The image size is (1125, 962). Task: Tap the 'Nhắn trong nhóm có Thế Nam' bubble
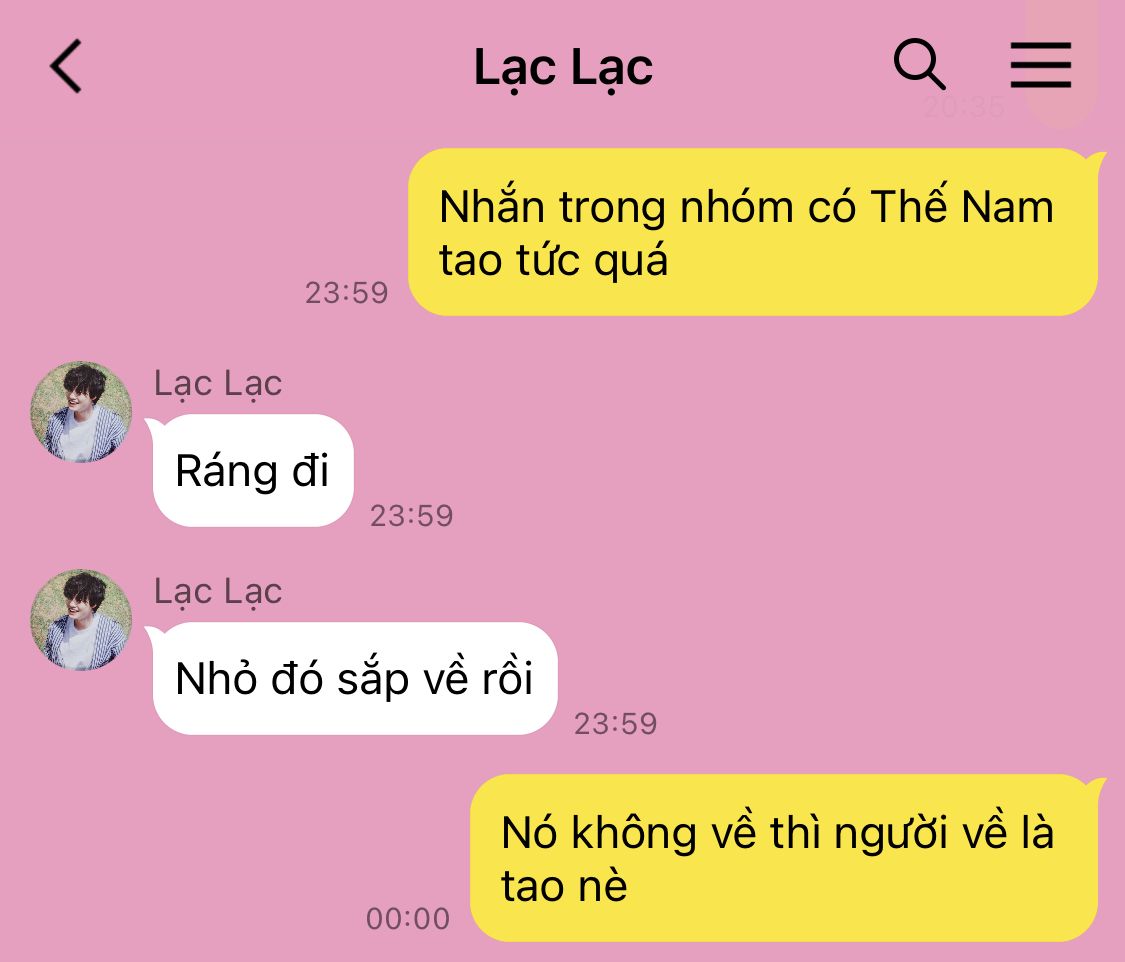(753, 232)
